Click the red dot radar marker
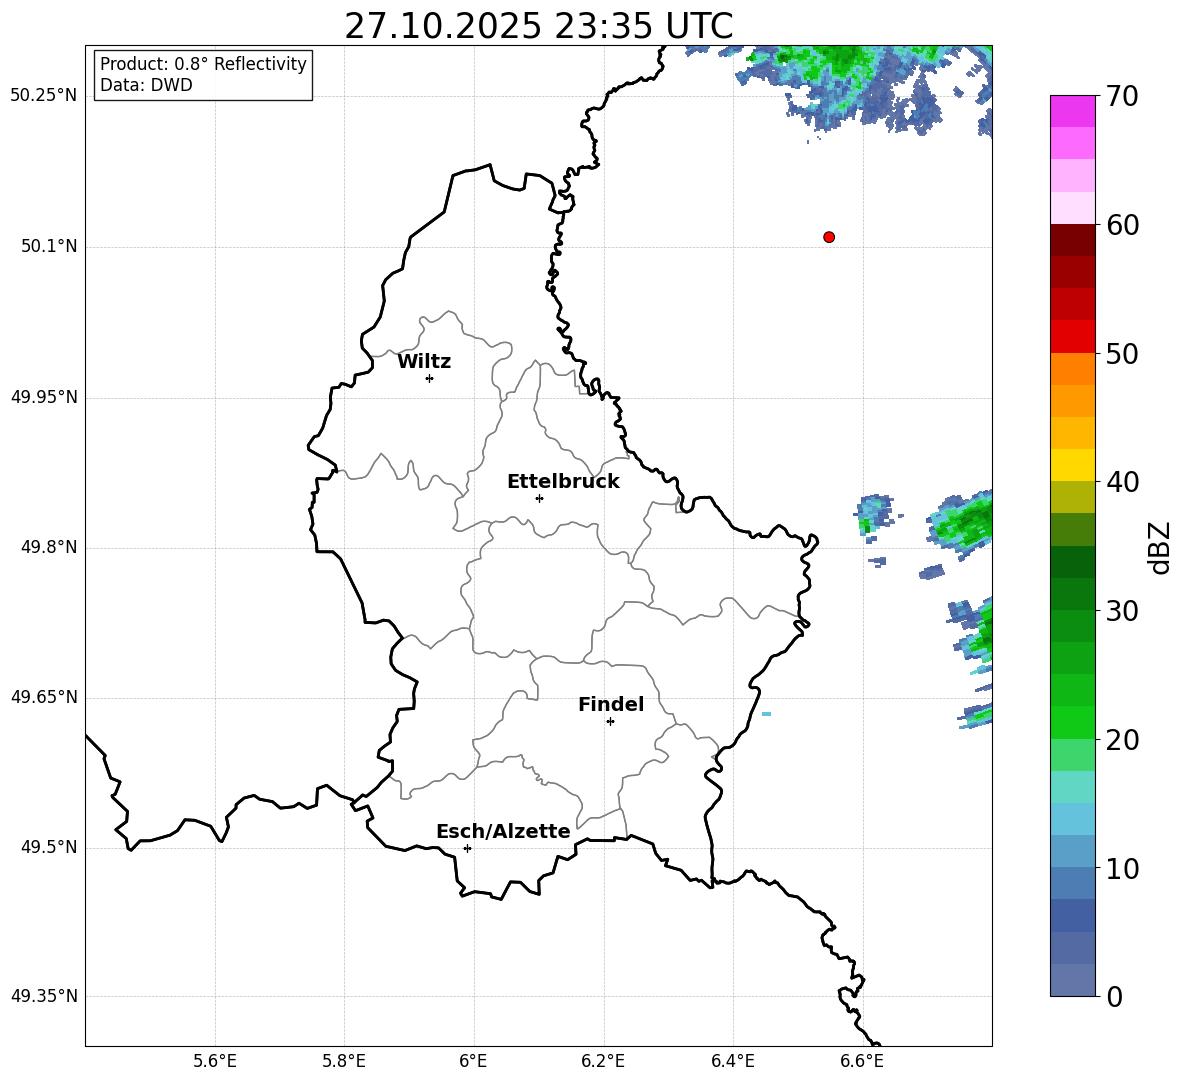 (829, 237)
